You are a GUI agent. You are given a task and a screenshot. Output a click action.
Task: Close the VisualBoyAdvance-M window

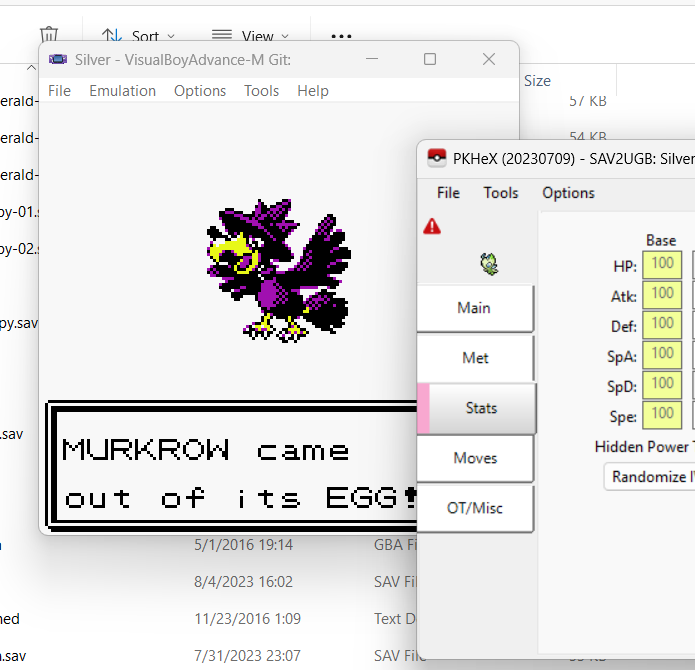pyautogui.click(x=489, y=59)
